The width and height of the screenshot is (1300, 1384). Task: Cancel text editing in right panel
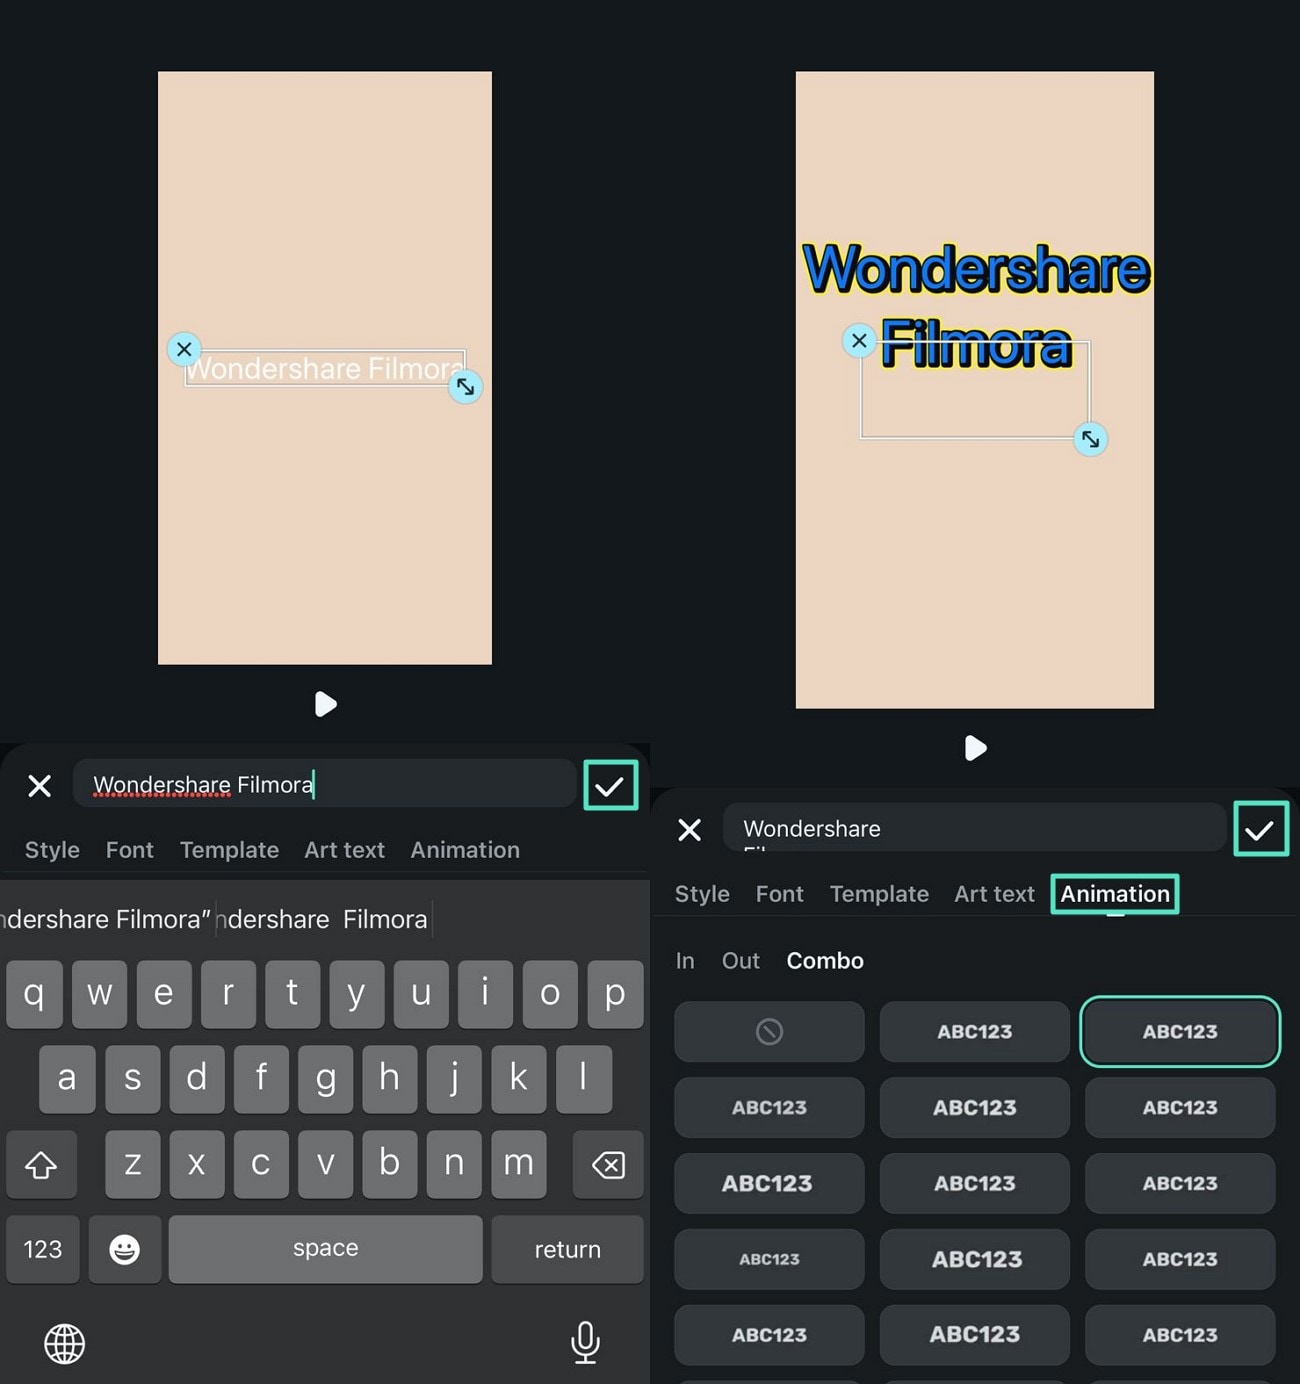[x=689, y=830]
